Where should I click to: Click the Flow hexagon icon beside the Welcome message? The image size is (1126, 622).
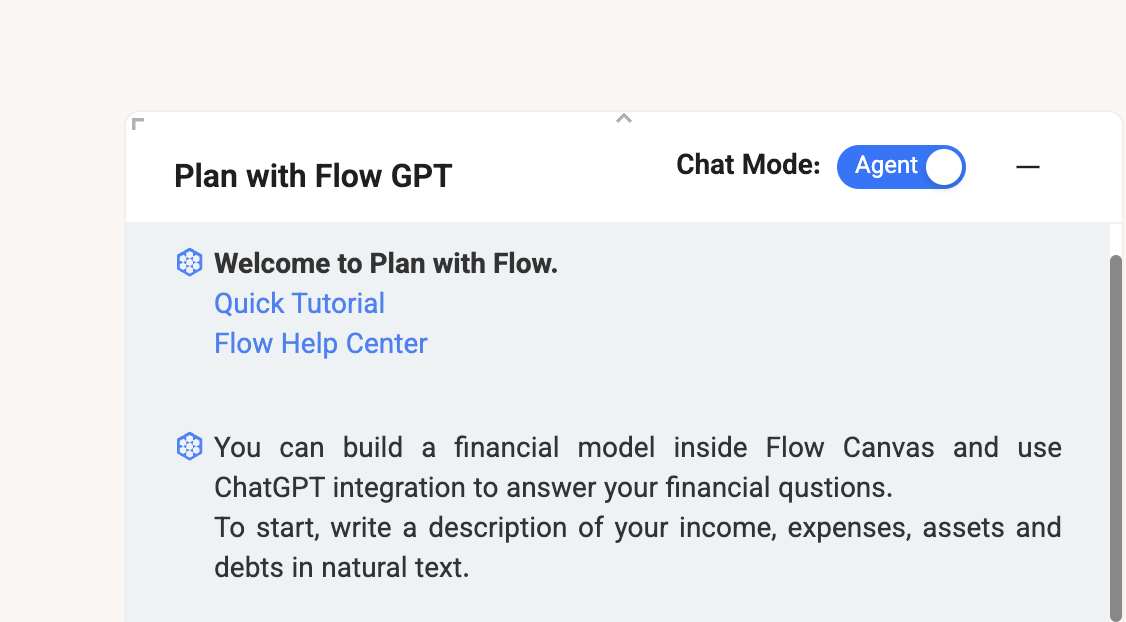[x=190, y=262]
